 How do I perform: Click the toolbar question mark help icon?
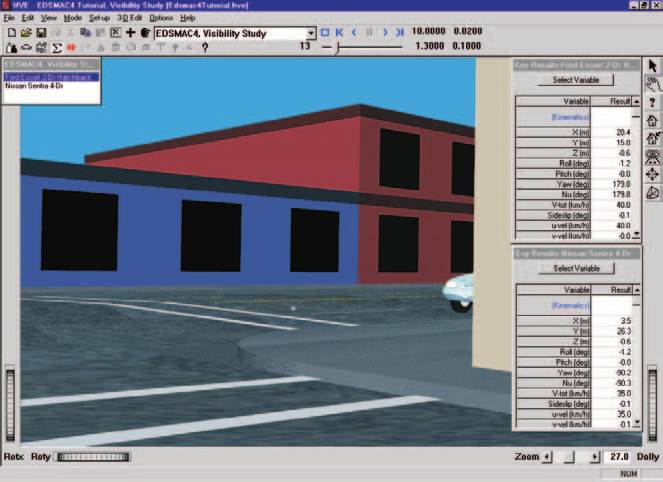pyautogui.click(x=205, y=47)
